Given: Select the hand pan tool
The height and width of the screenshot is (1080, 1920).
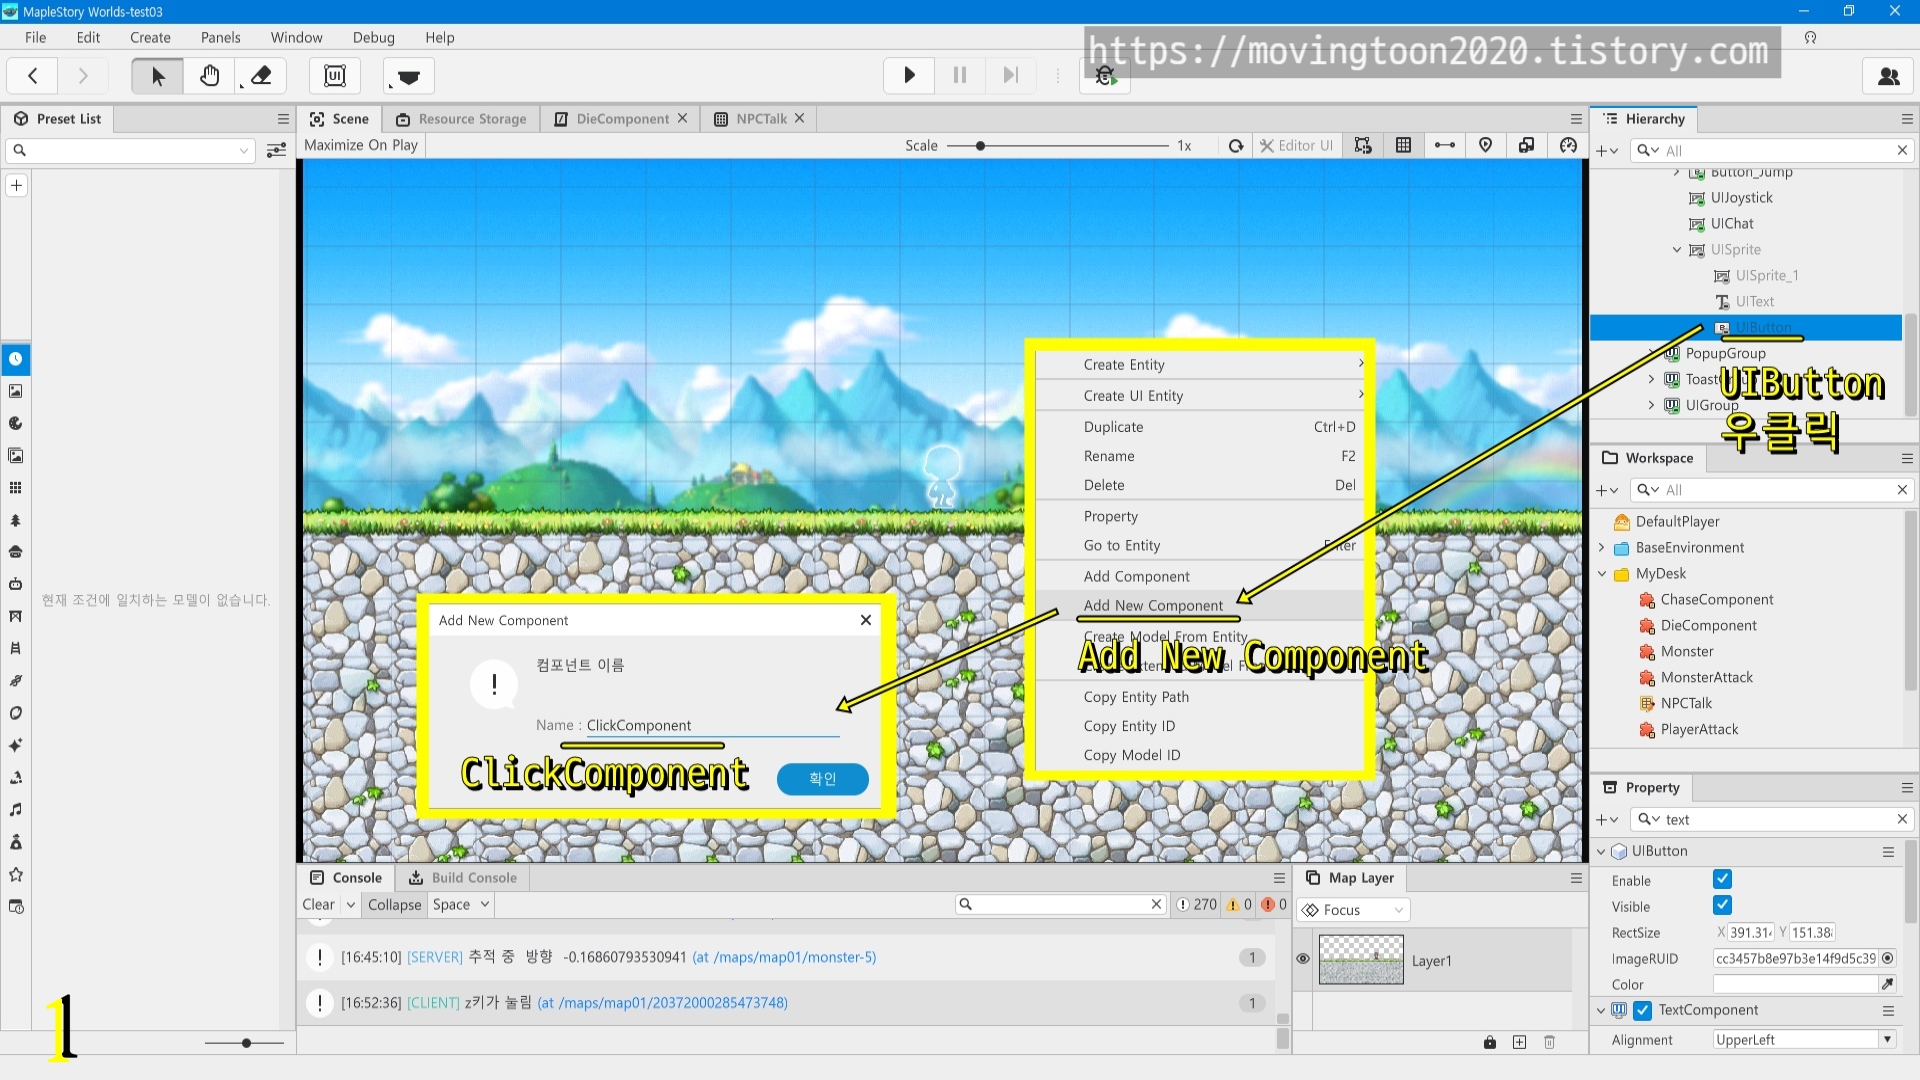Looking at the screenshot, I should coord(210,76).
